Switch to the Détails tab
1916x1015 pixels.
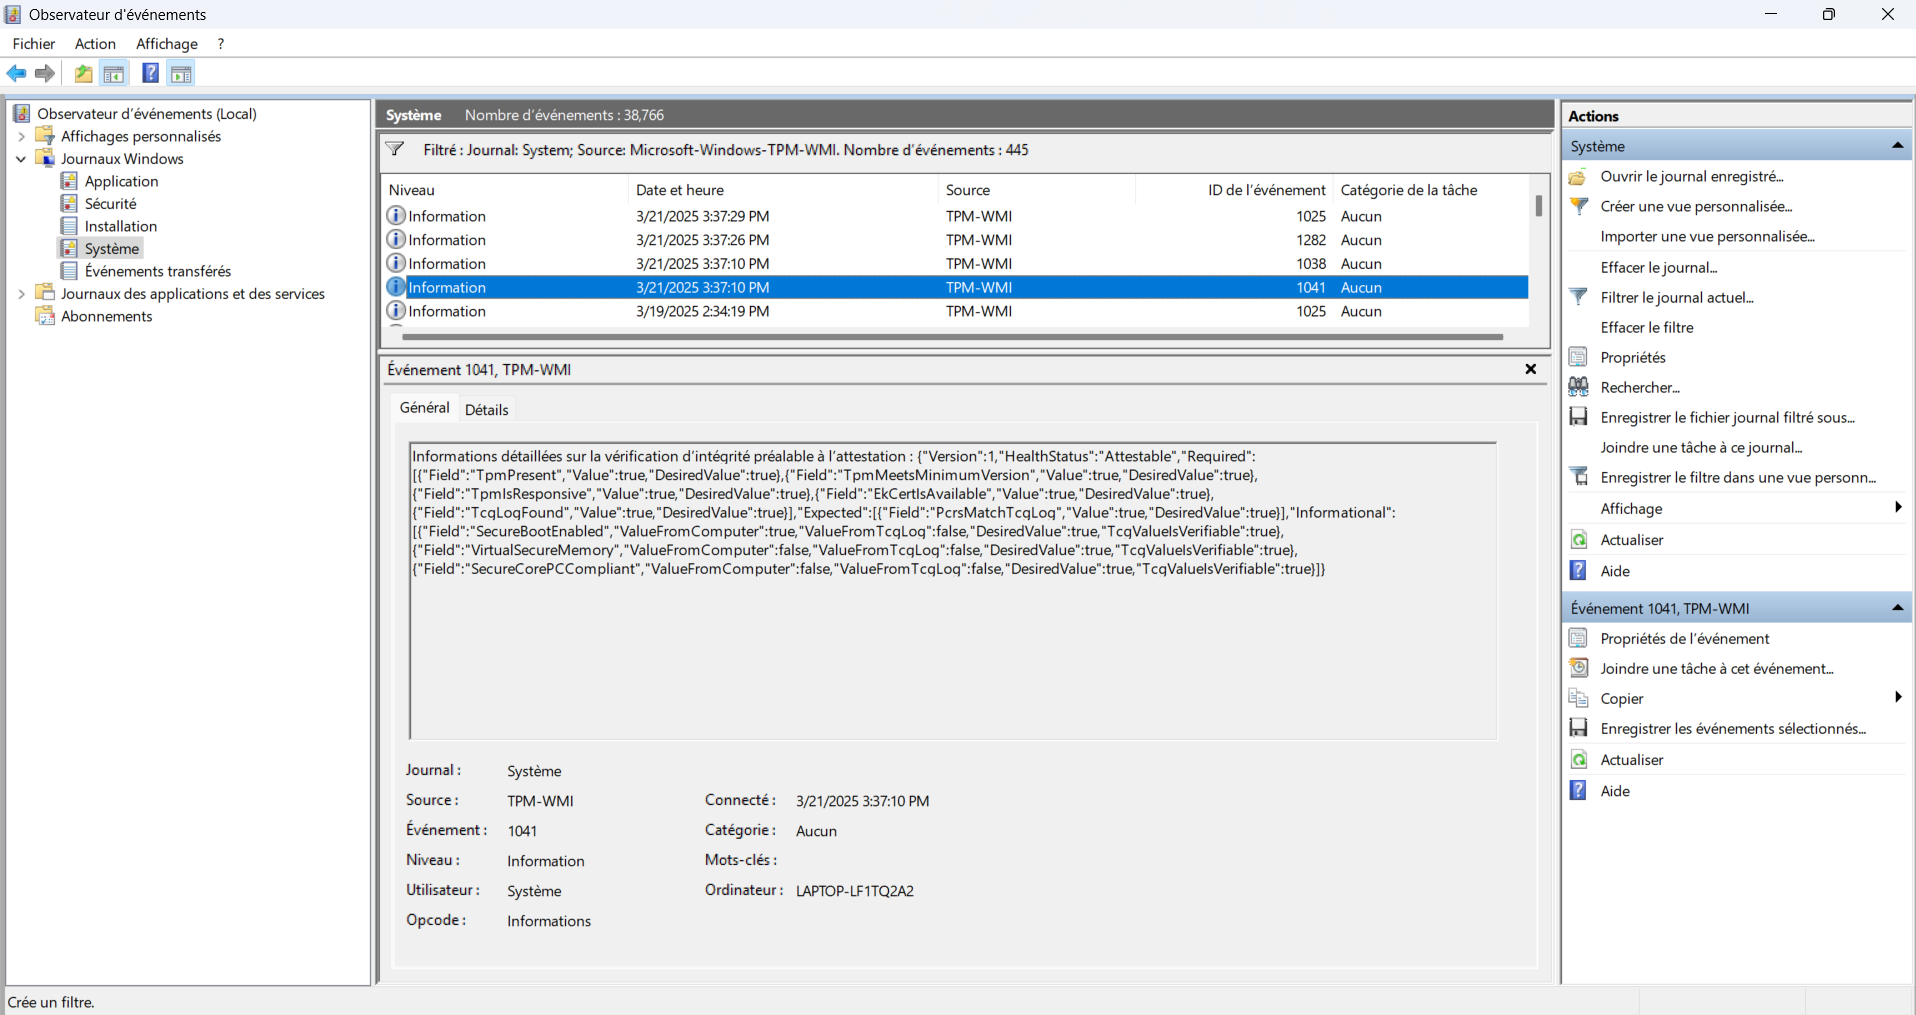click(487, 410)
